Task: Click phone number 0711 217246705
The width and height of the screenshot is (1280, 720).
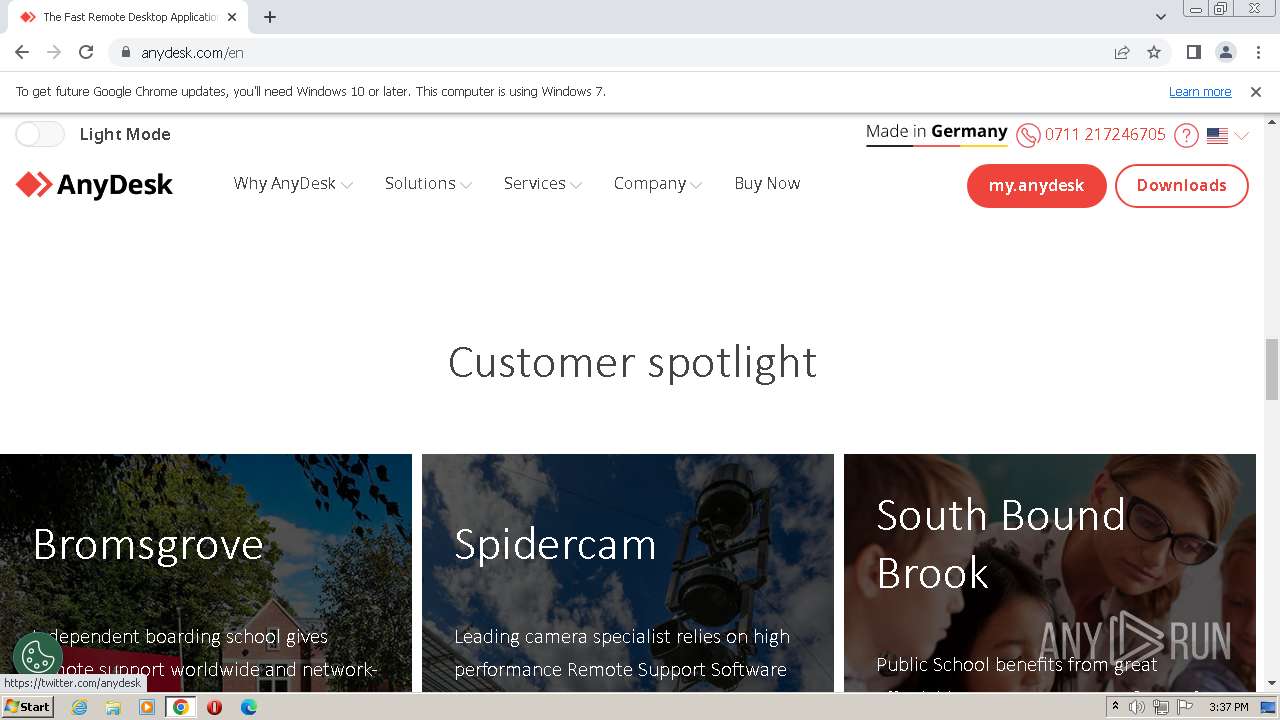Action: point(1105,135)
